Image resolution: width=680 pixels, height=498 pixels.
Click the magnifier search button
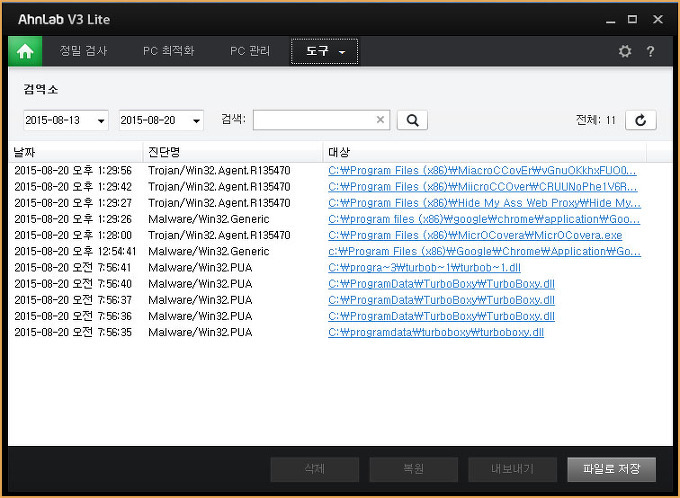(x=412, y=120)
